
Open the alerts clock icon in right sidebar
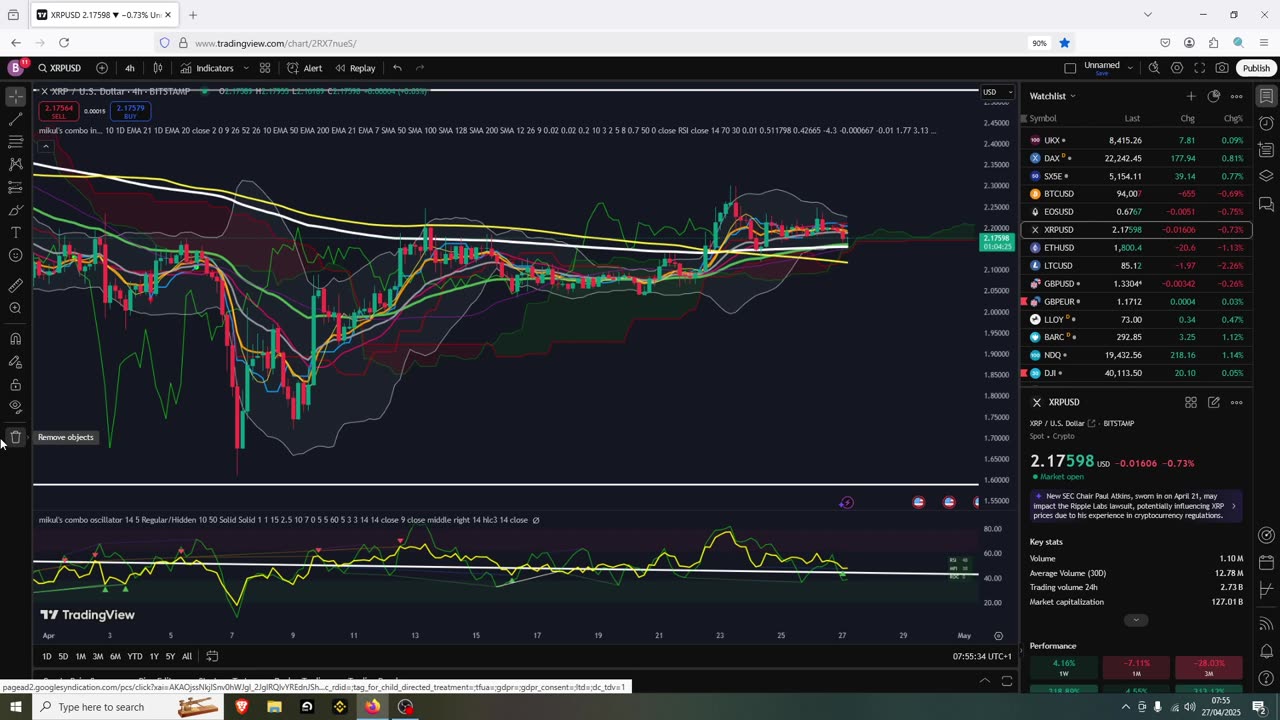(1266, 123)
